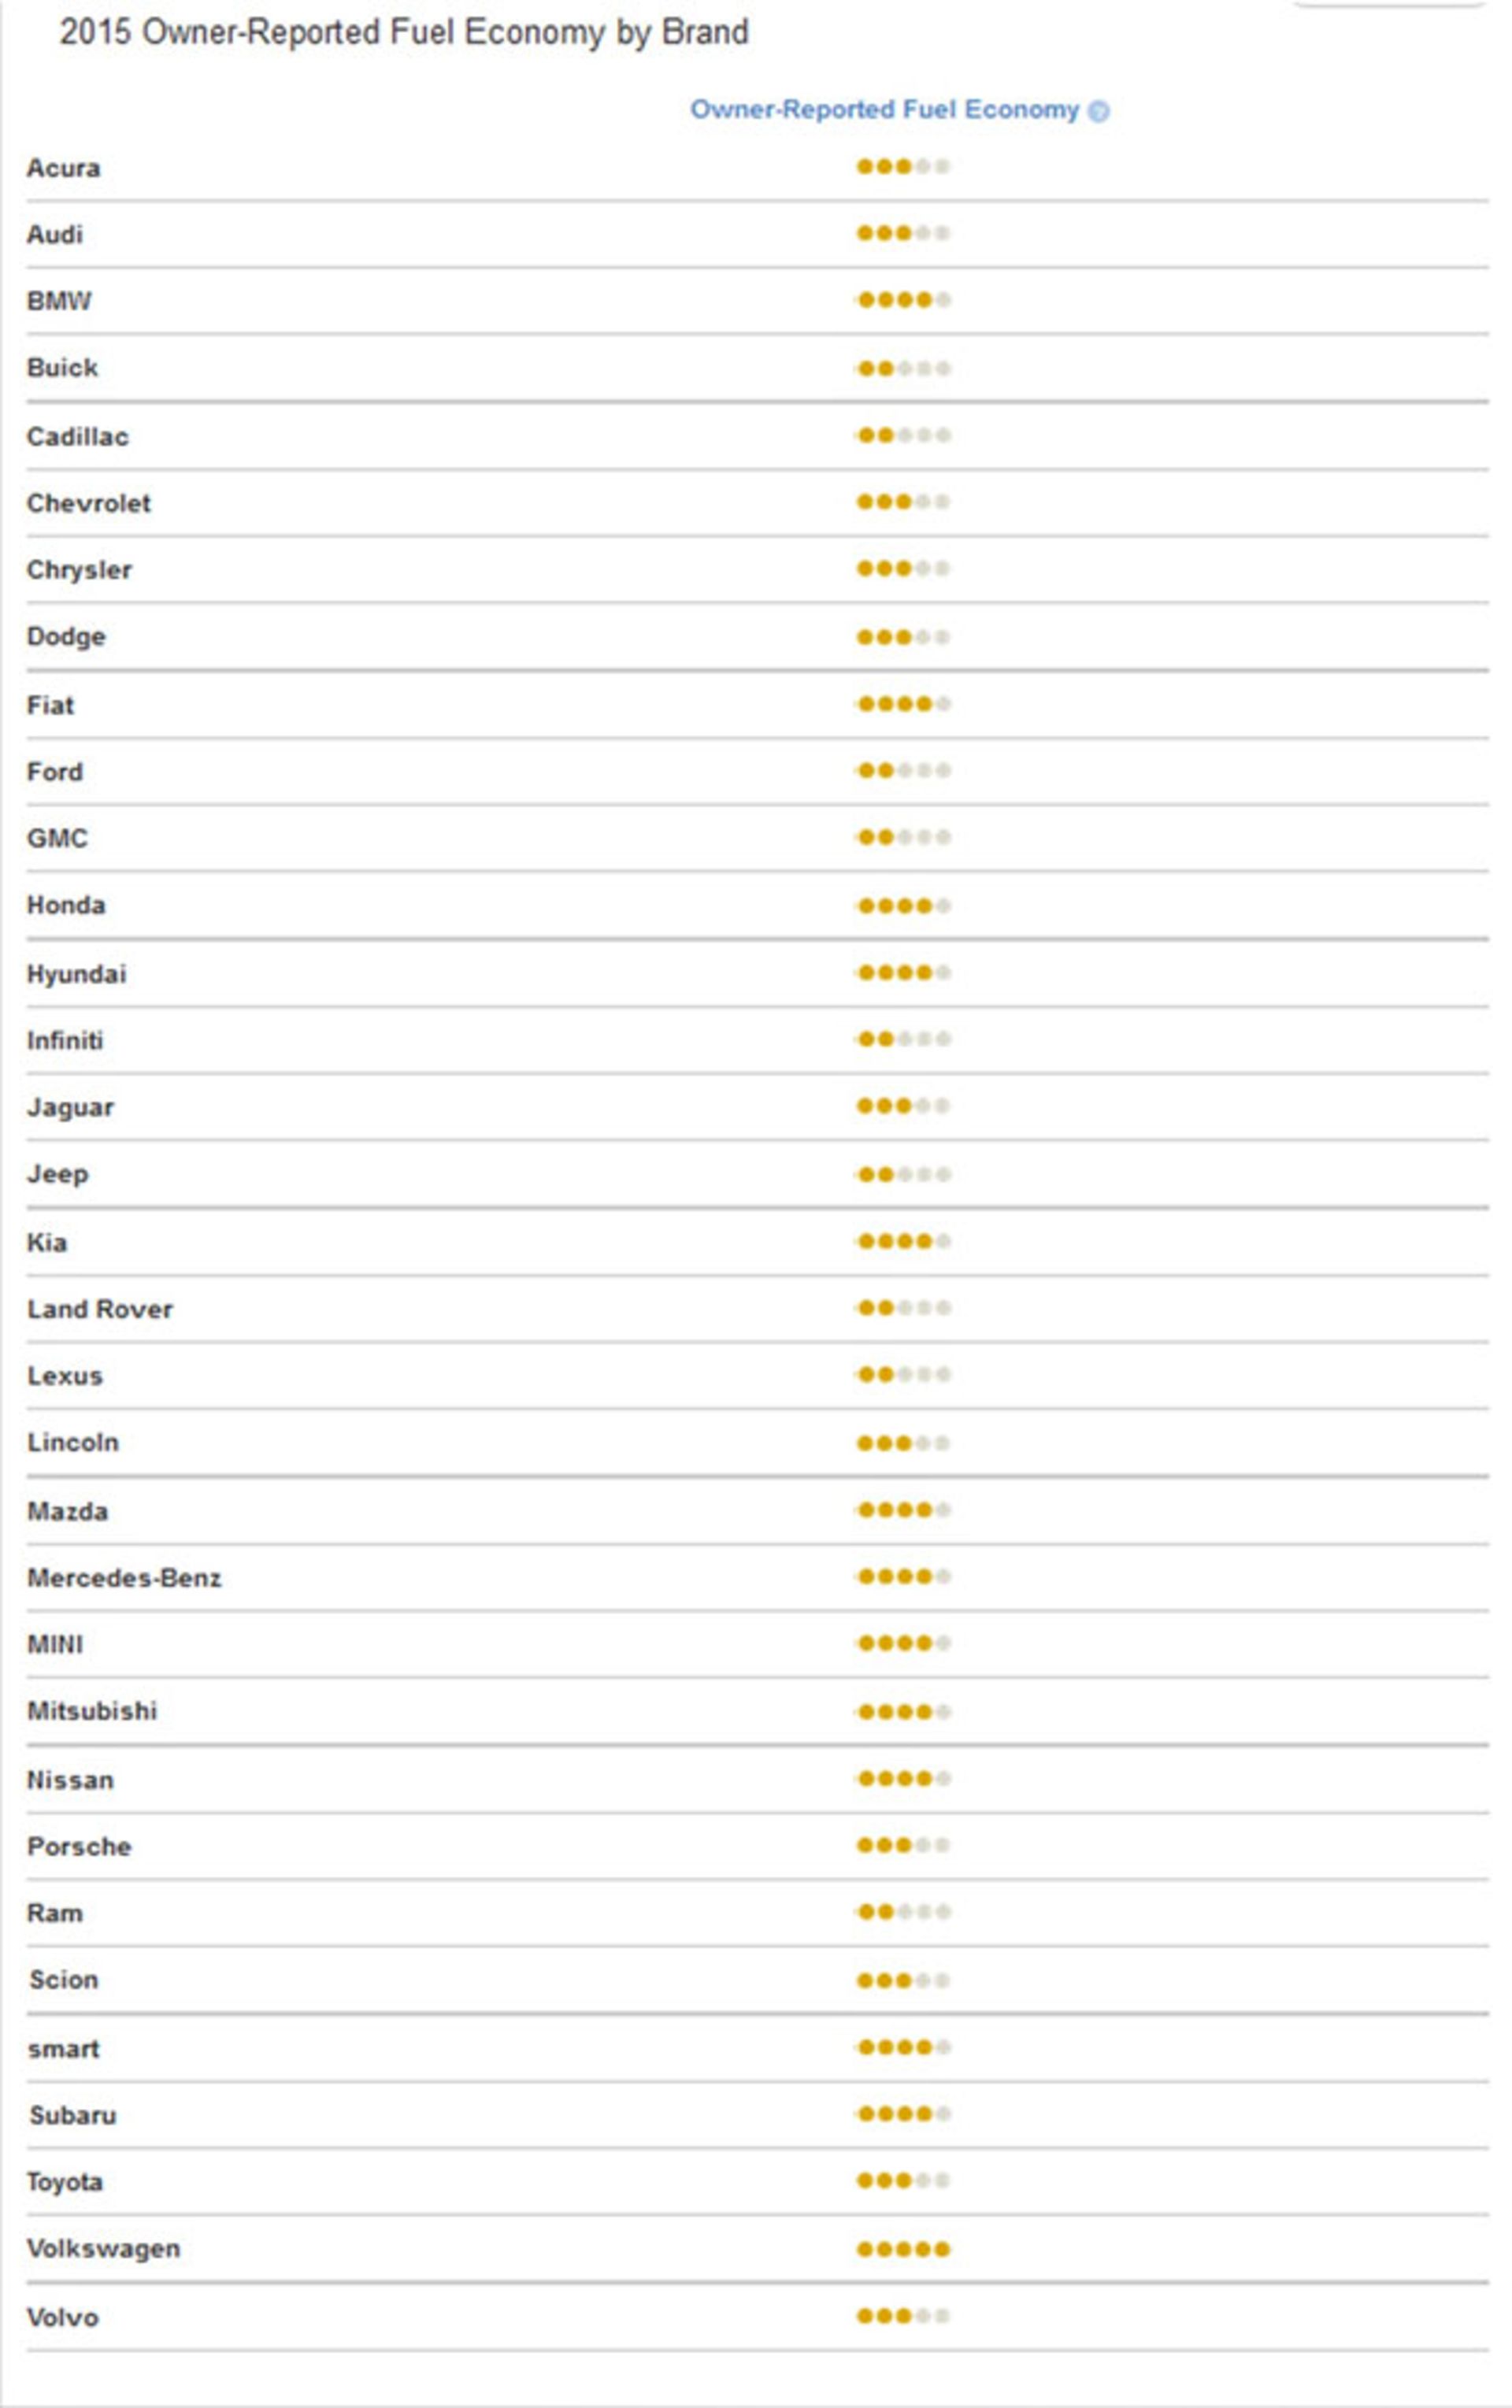The image size is (1512, 2408).
Task: Open the Subaru brand entry
Action: click(x=73, y=2115)
